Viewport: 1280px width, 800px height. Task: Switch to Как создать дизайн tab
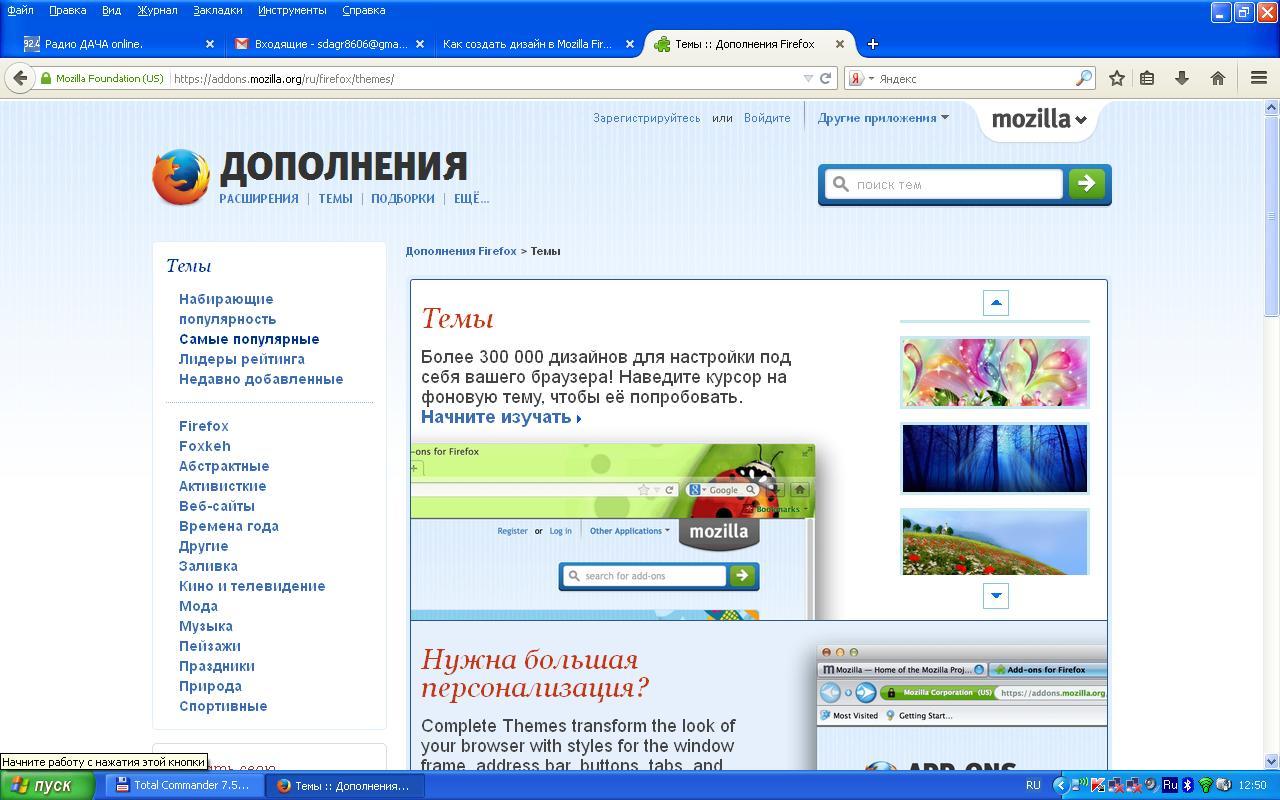coord(527,44)
